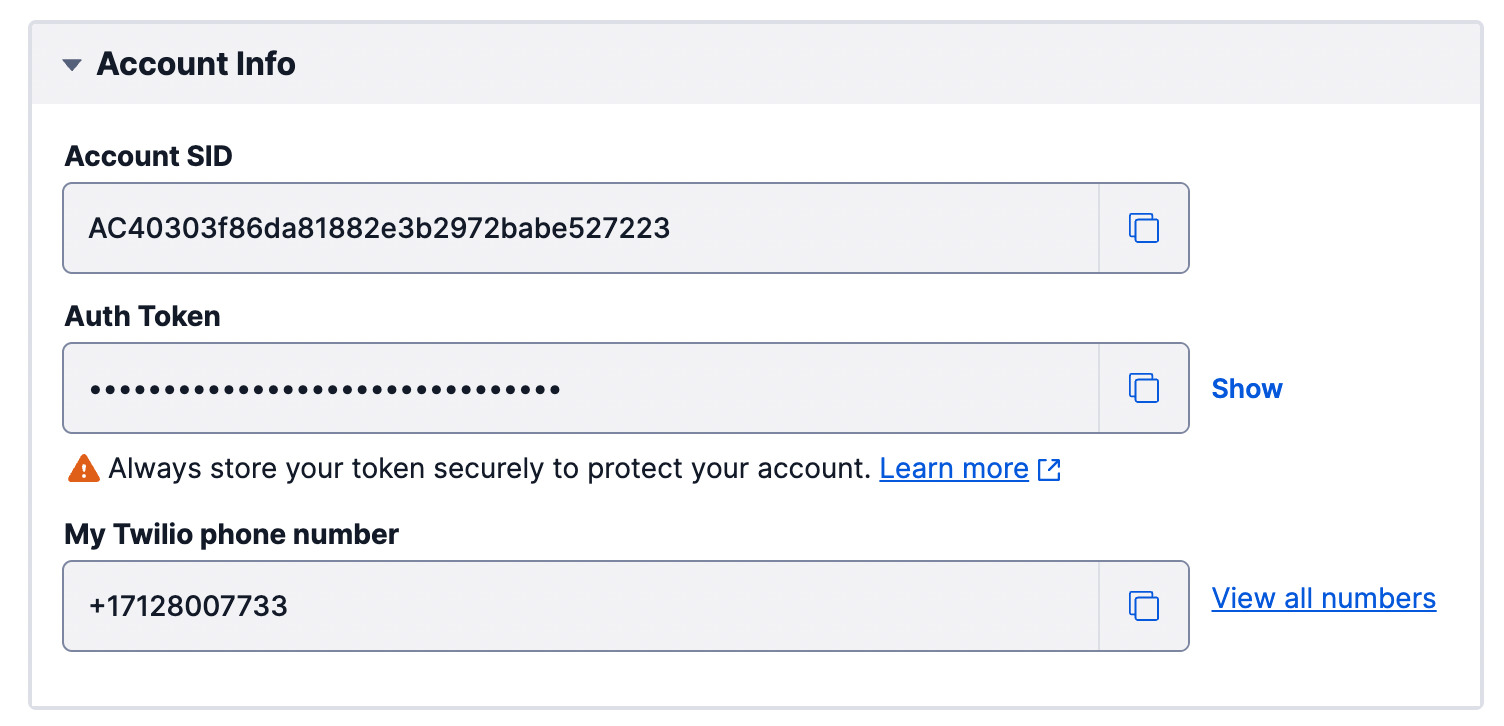Click the My Twilio phone number label
The width and height of the screenshot is (1504, 726).
point(230,534)
